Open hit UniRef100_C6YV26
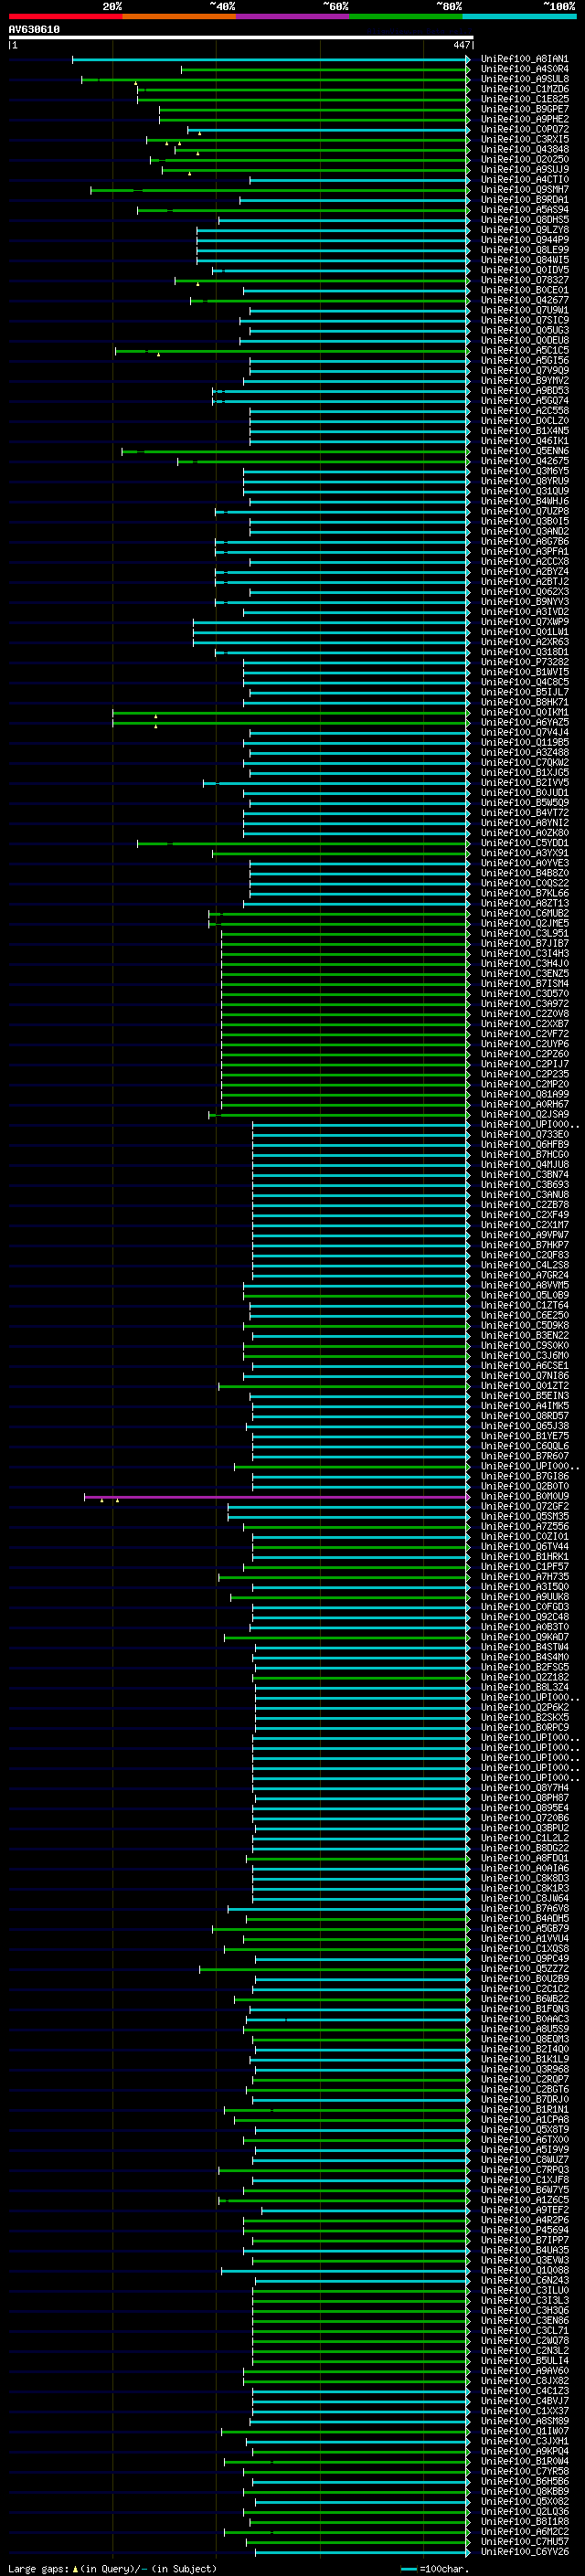 524,2552
